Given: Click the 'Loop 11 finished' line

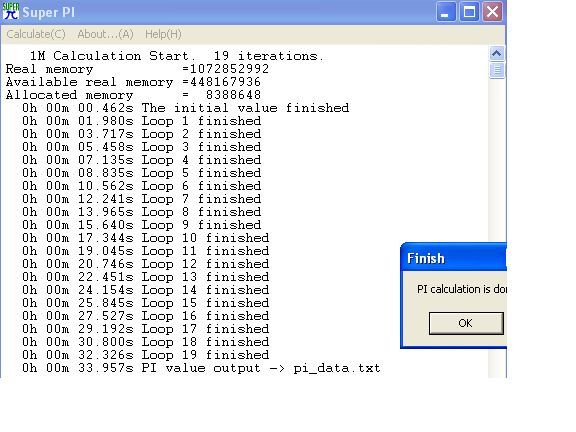Looking at the screenshot, I should [145, 251].
